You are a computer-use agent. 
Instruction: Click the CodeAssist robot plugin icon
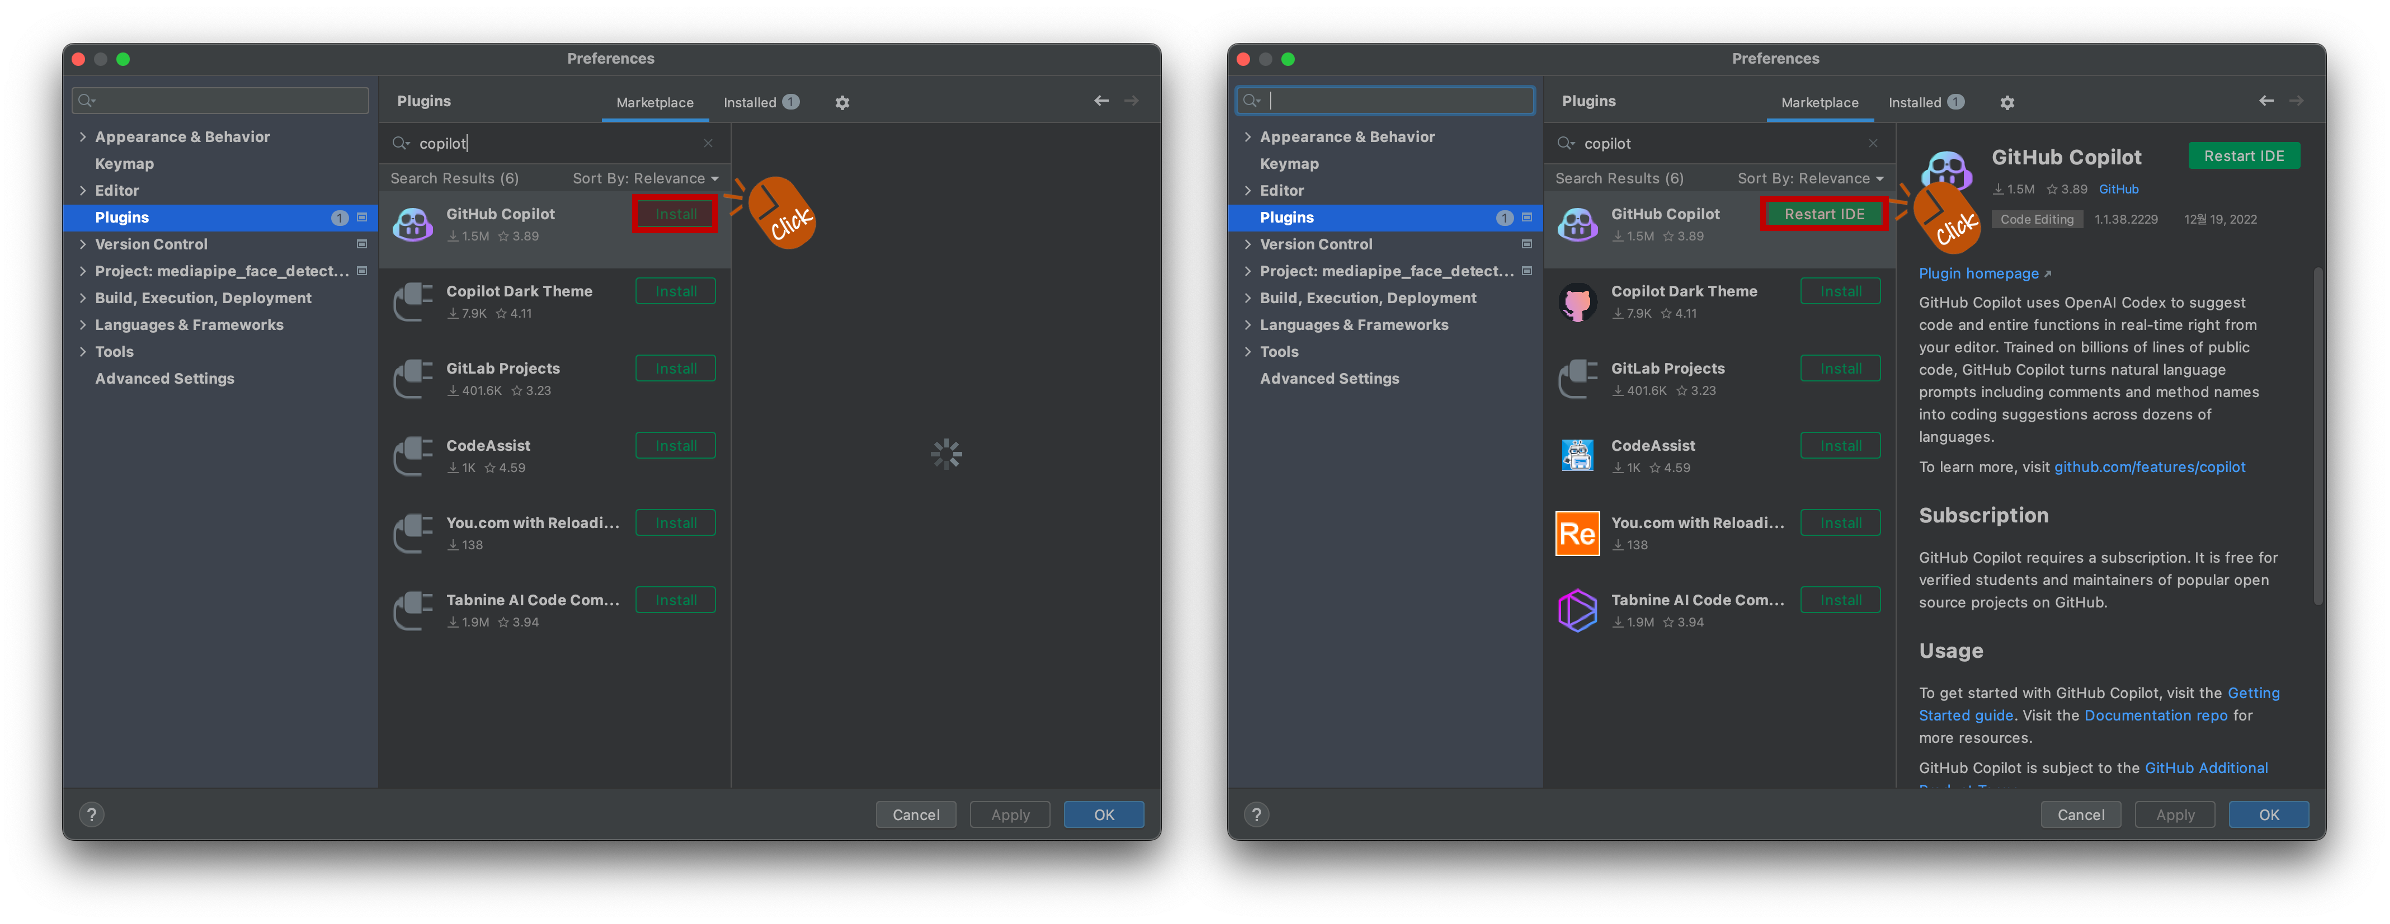click(1577, 455)
